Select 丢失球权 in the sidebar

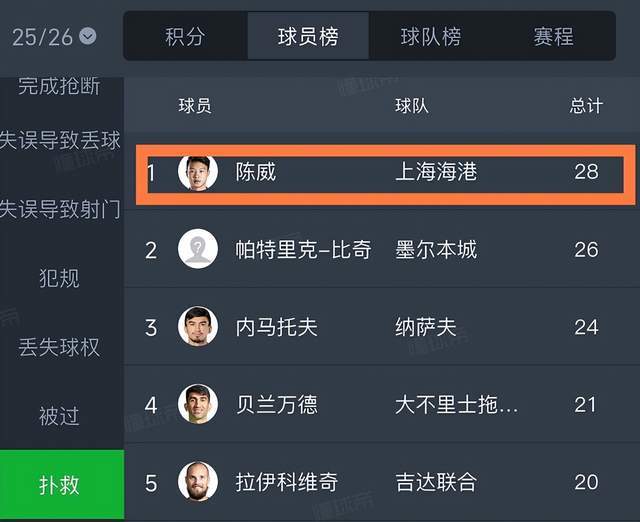(60, 347)
